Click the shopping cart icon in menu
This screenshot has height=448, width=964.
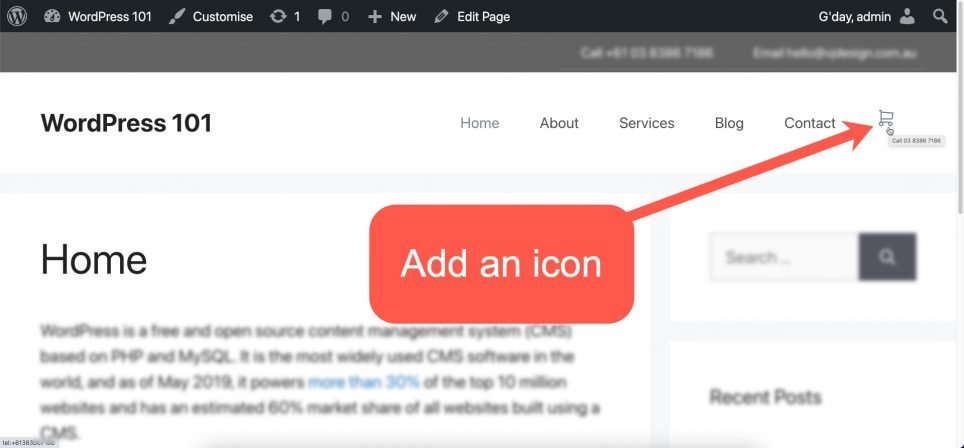click(885, 118)
